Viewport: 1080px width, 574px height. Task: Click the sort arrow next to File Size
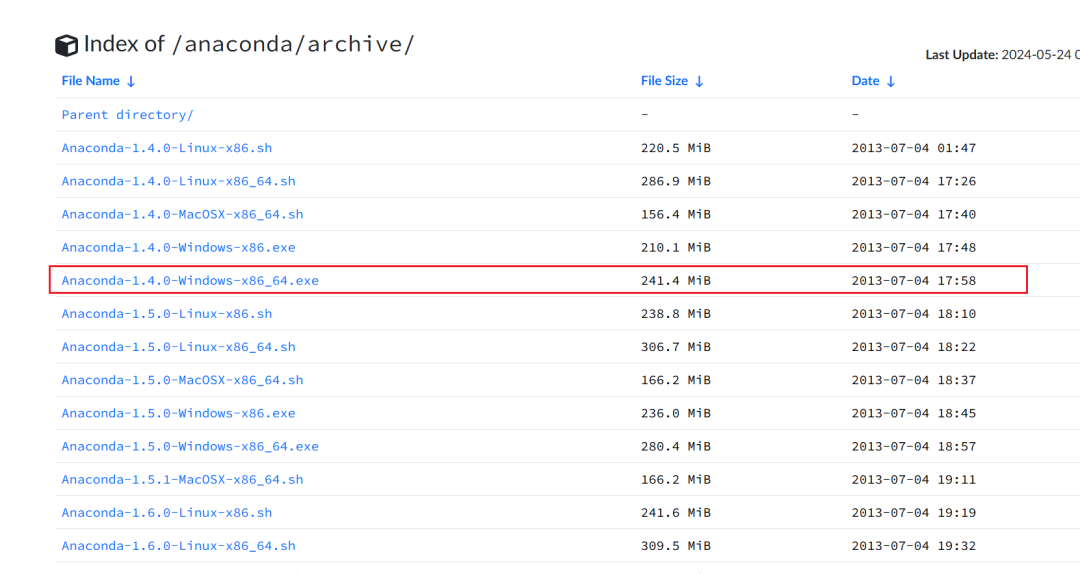pos(699,81)
